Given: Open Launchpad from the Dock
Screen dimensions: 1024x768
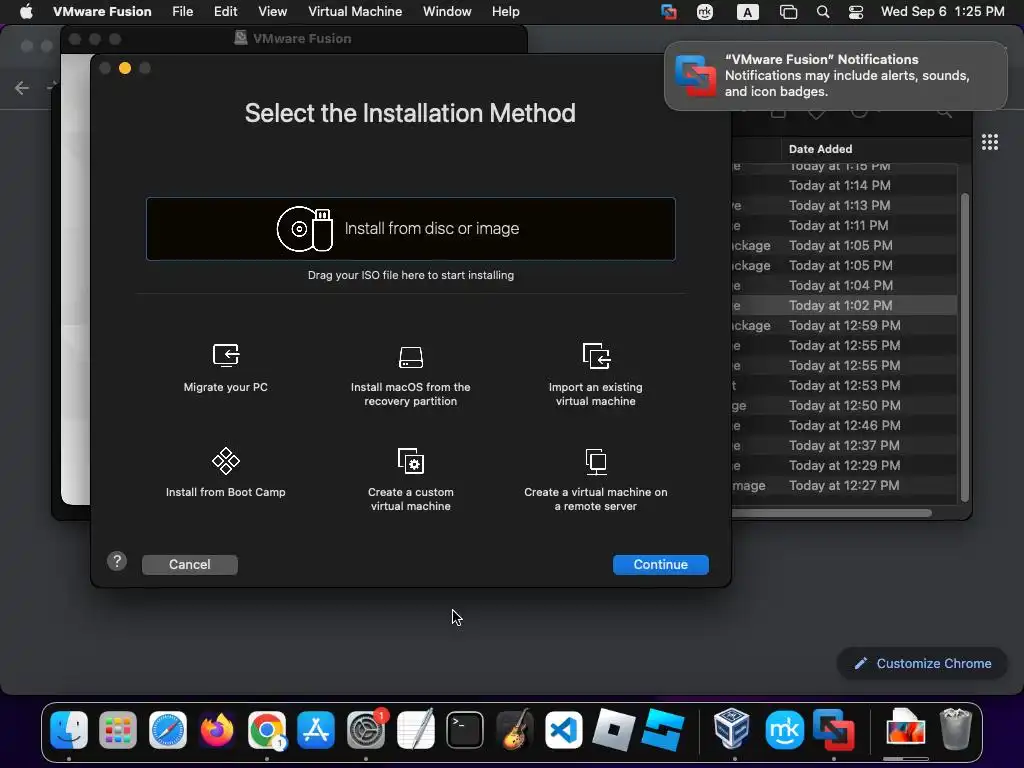Looking at the screenshot, I should [118, 729].
